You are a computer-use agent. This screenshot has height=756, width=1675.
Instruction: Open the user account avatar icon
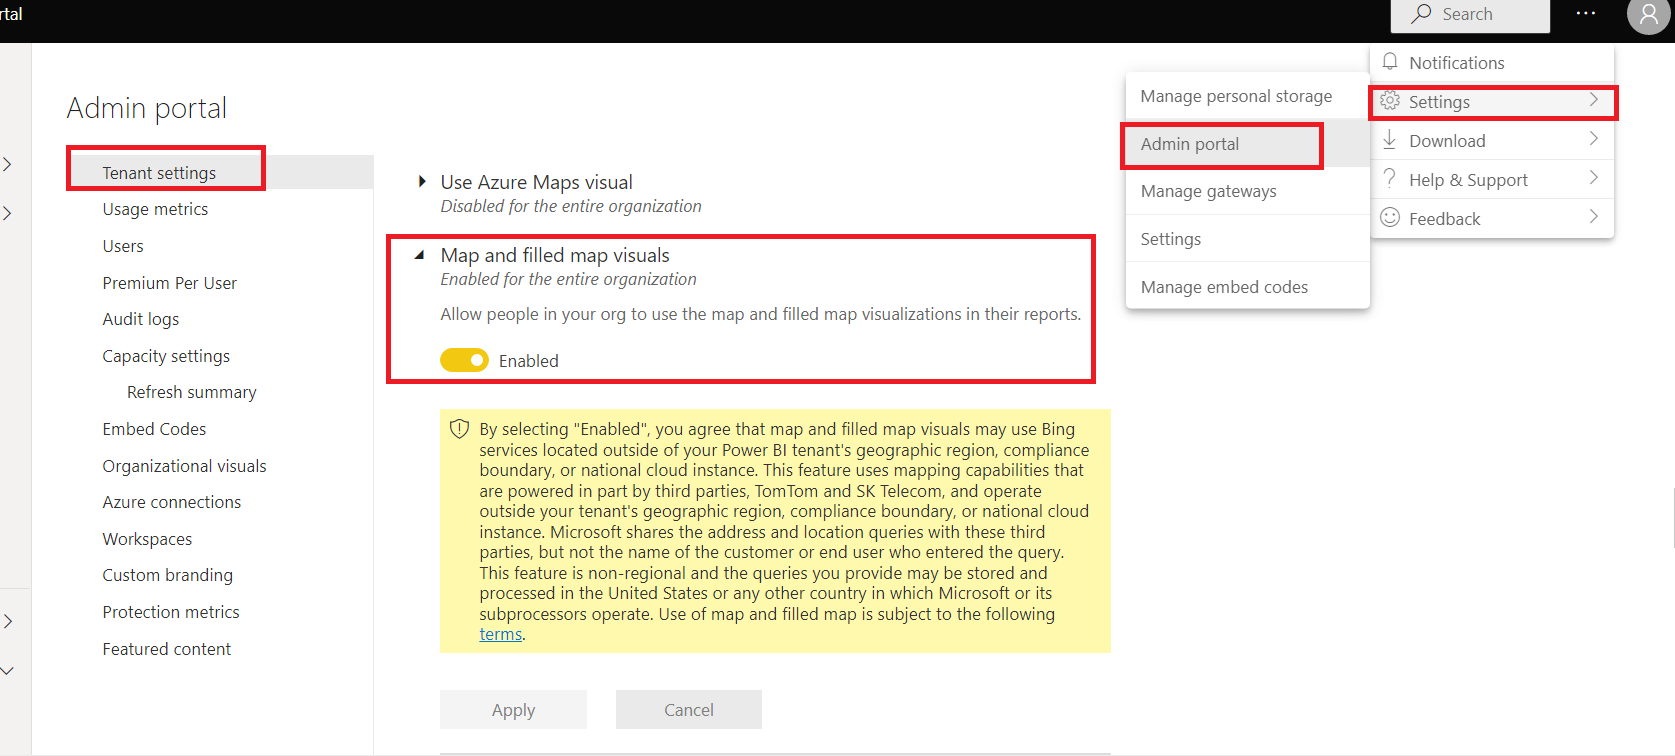click(x=1648, y=16)
